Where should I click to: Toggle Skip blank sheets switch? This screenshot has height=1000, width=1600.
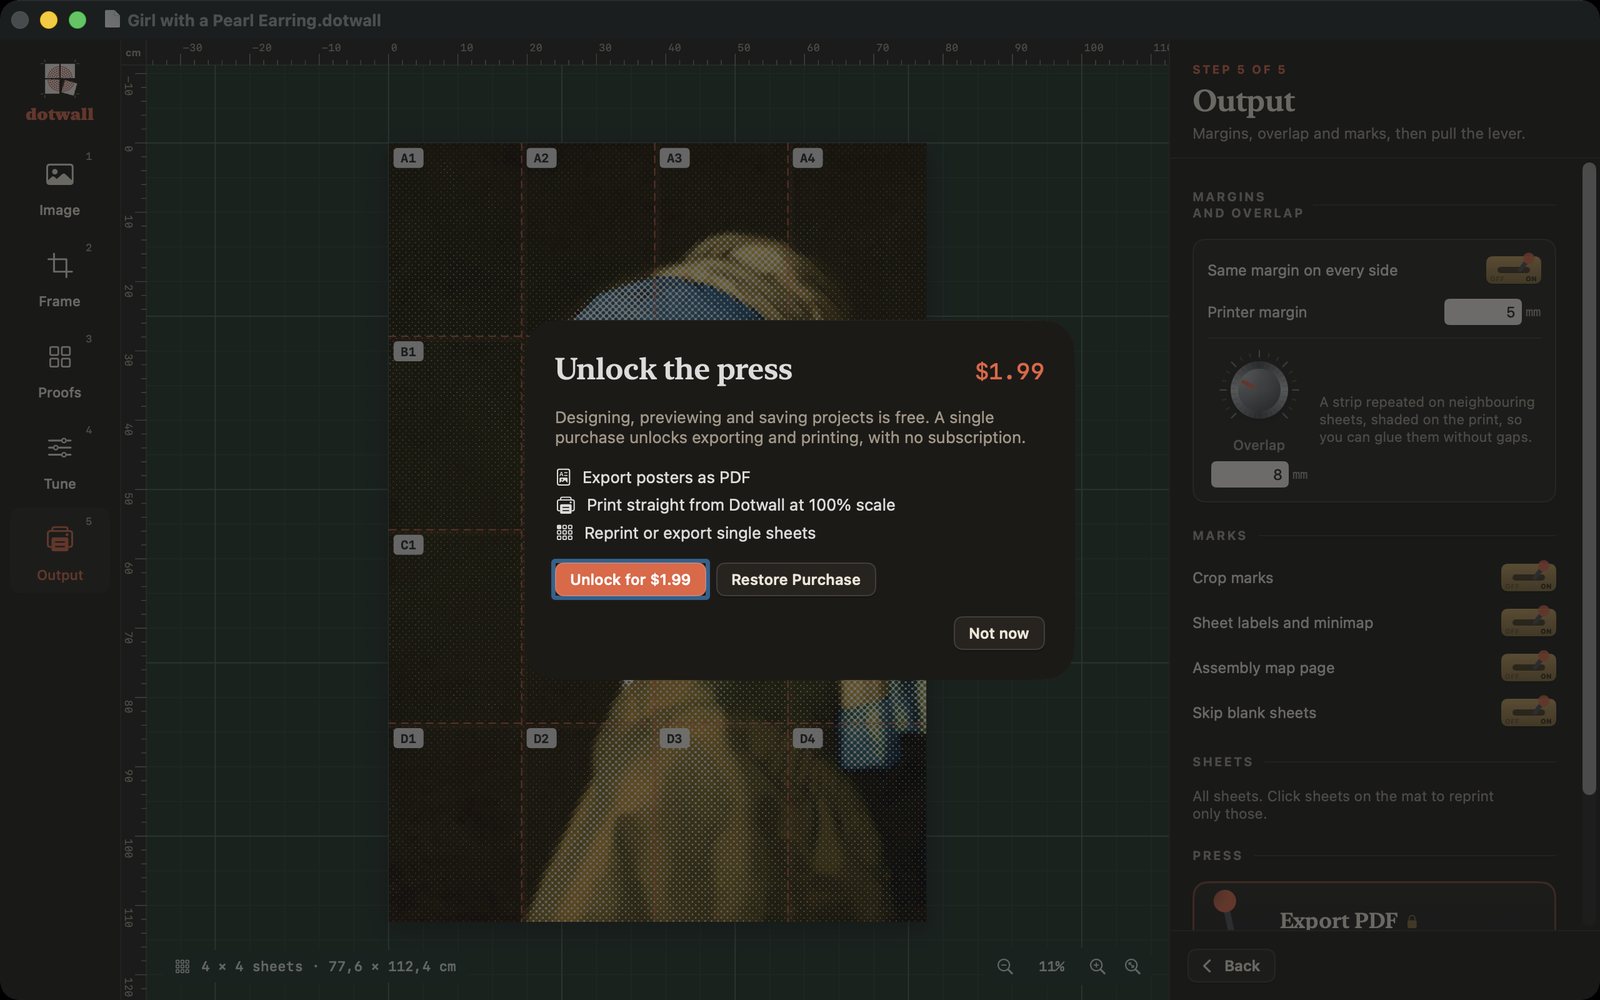(x=1528, y=712)
